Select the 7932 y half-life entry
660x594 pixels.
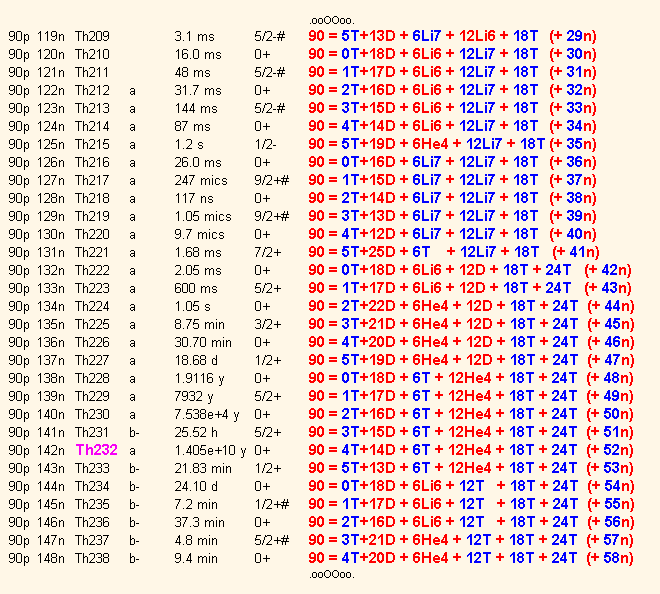pyautogui.click(x=196, y=396)
